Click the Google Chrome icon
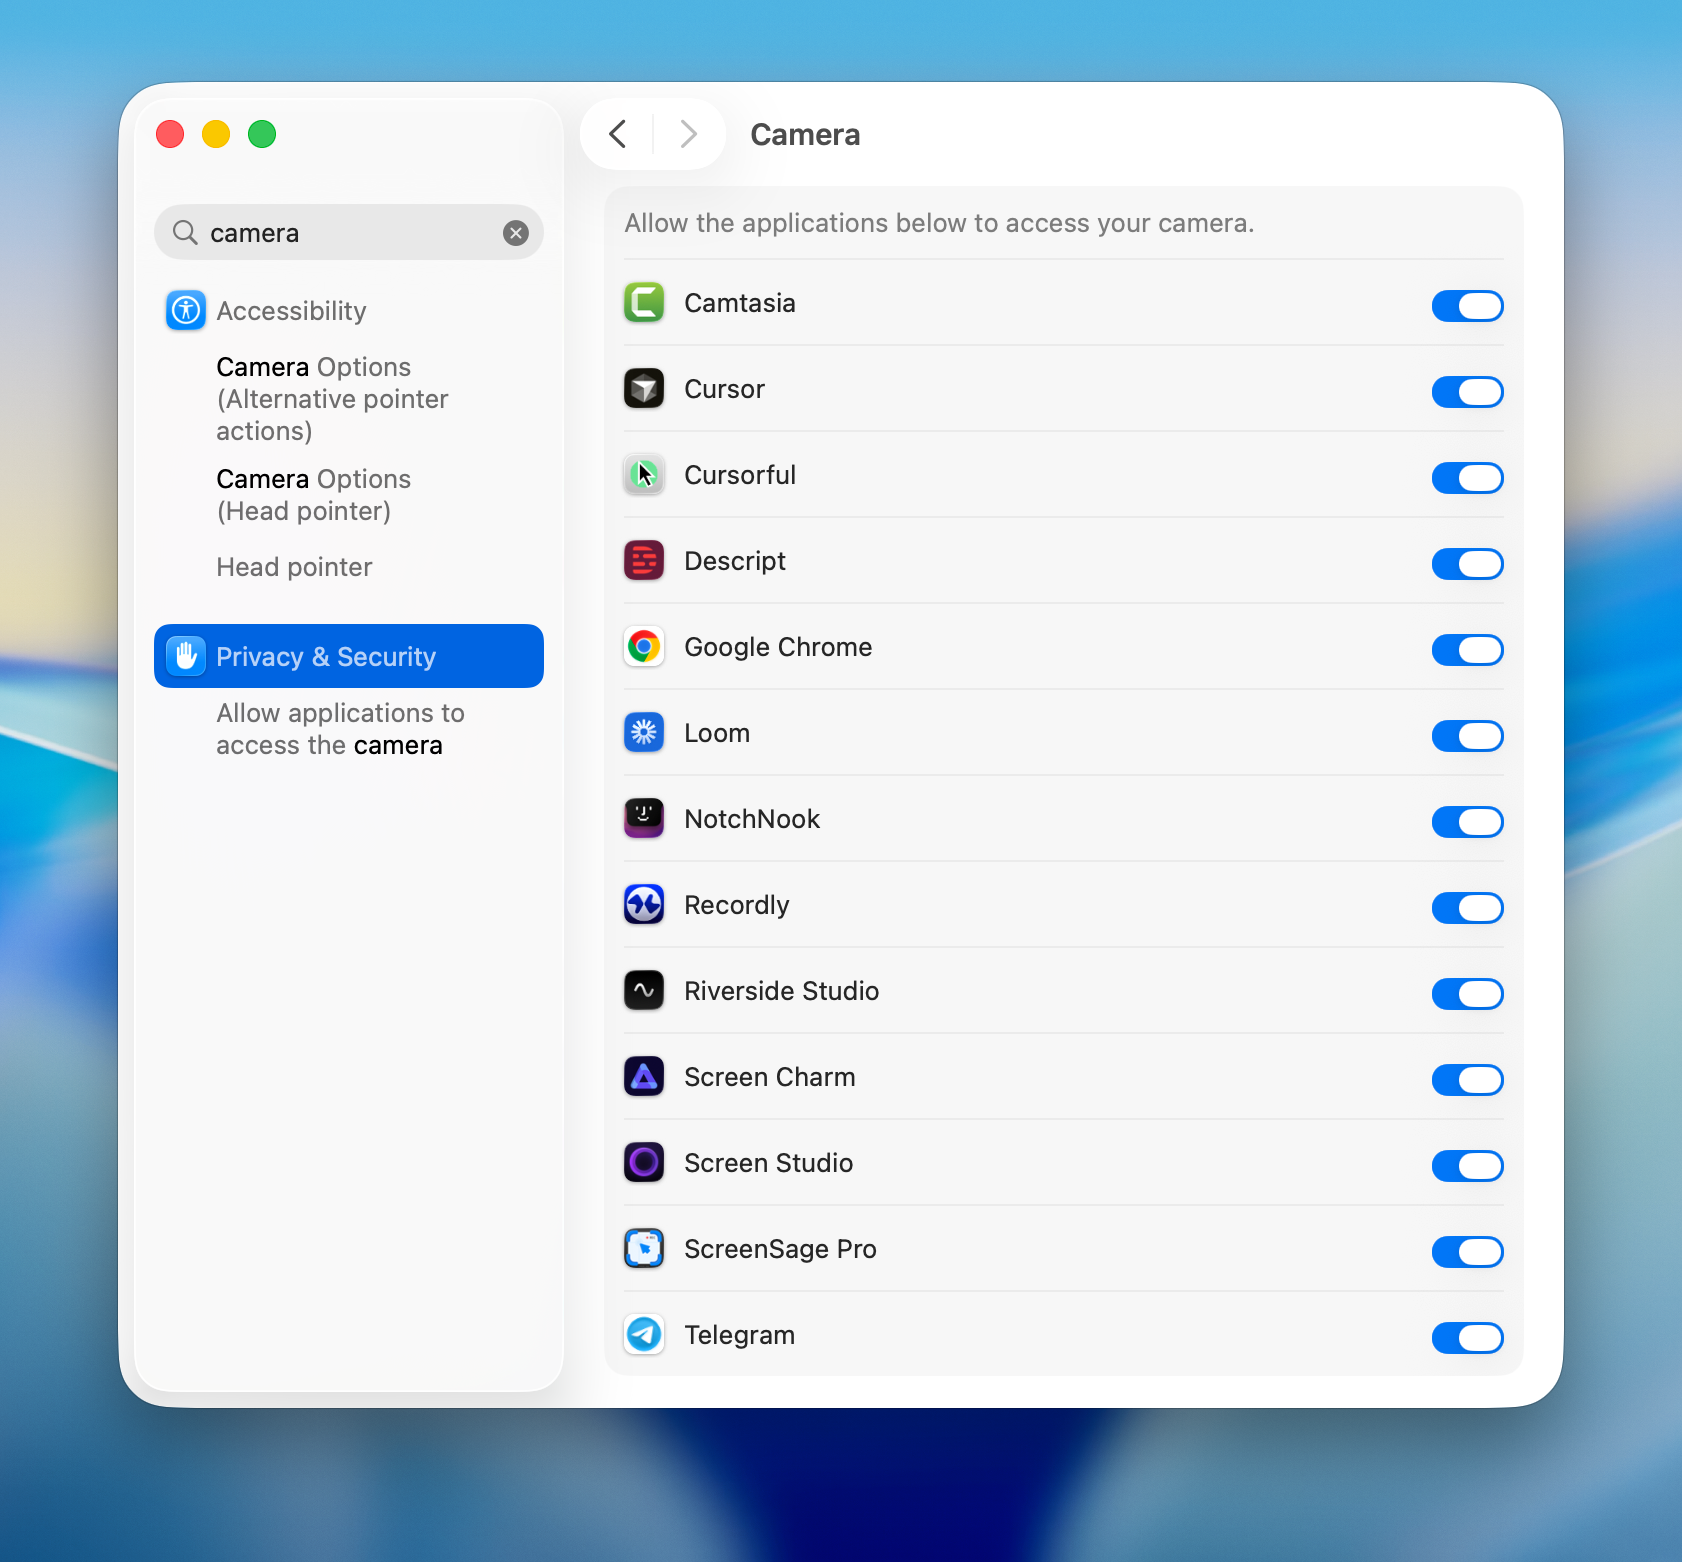 644,647
